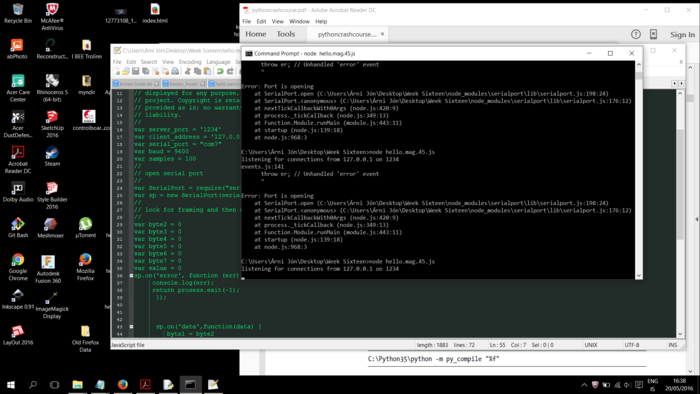700x394 pixels.
Task: Click the Firefox icon in the taskbar
Action: coord(122,384)
